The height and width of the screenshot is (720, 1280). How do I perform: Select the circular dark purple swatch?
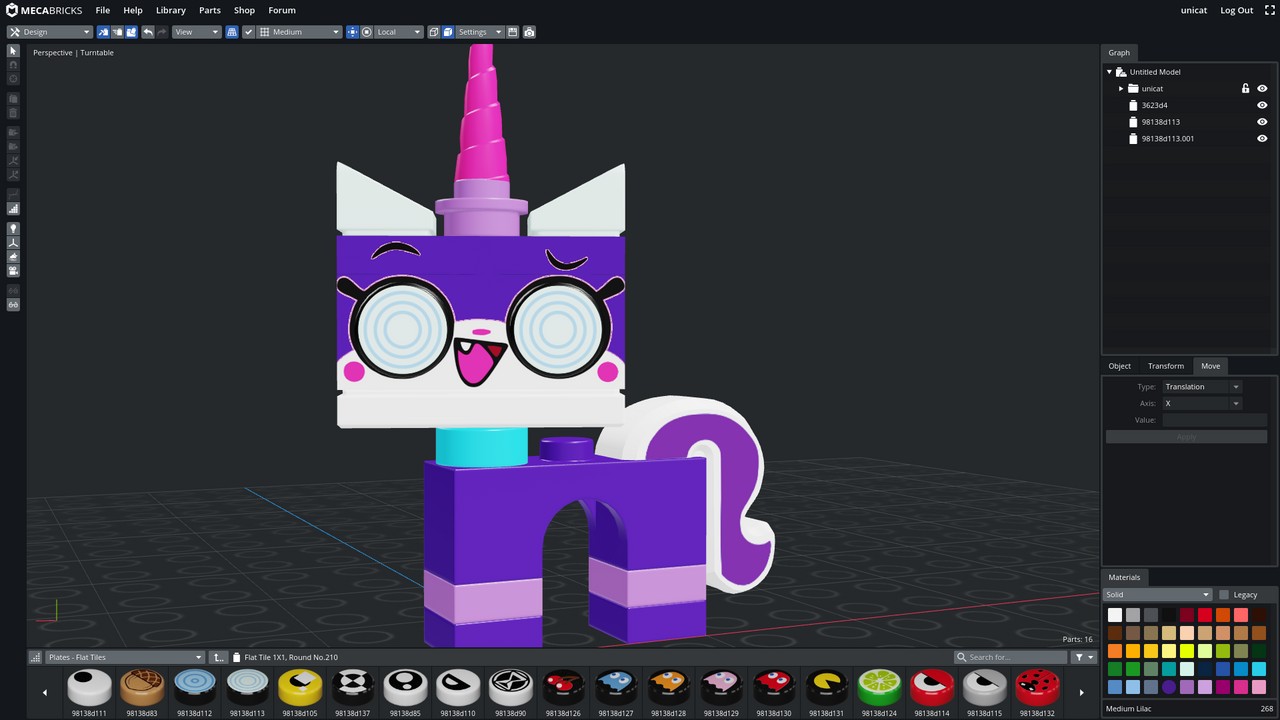[x=1169, y=687]
